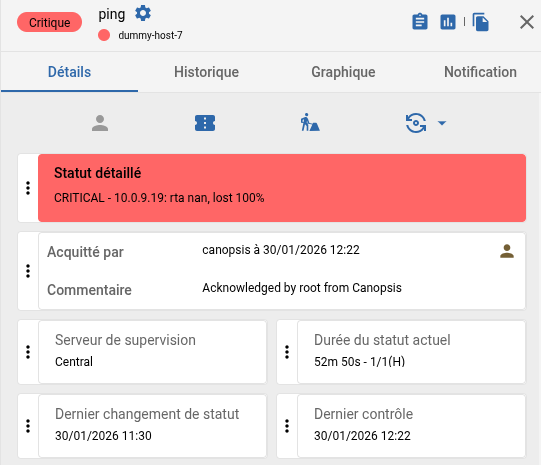The width and height of the screenshot is (541, 465).
Task: Click the copy documents icon
Action: tap(481, 22)
